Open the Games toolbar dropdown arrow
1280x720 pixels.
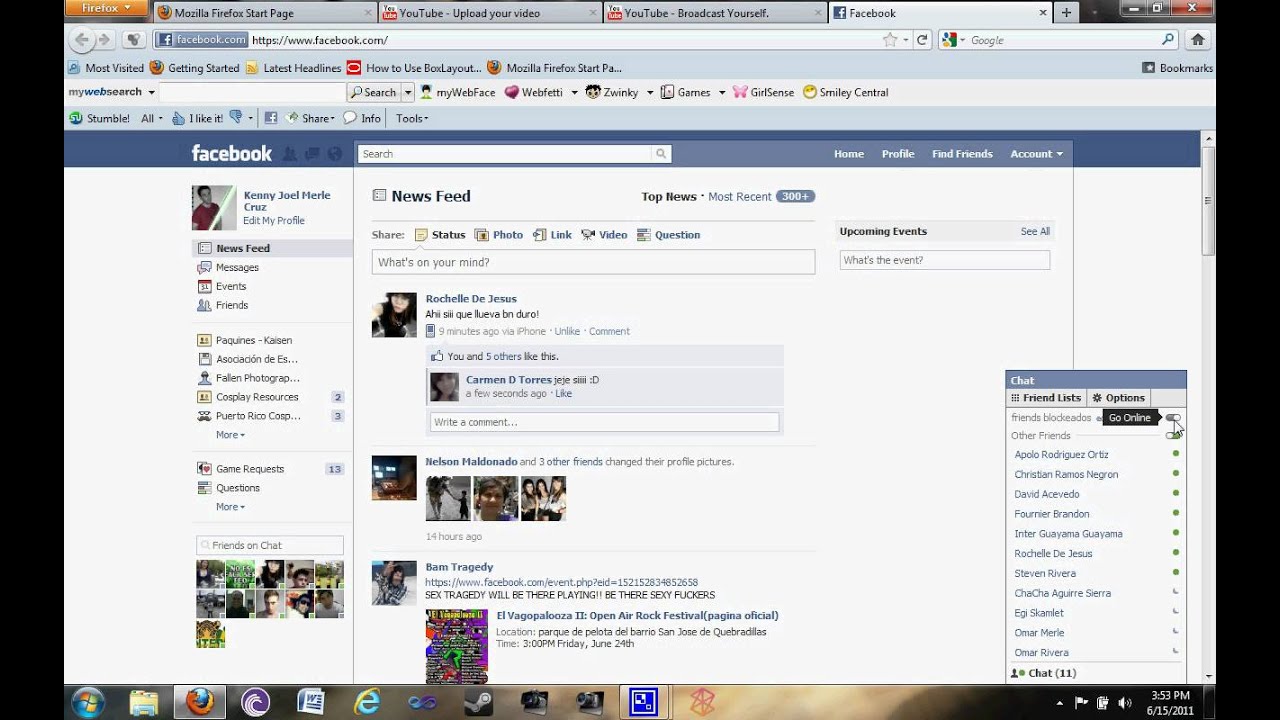(721, 92)
